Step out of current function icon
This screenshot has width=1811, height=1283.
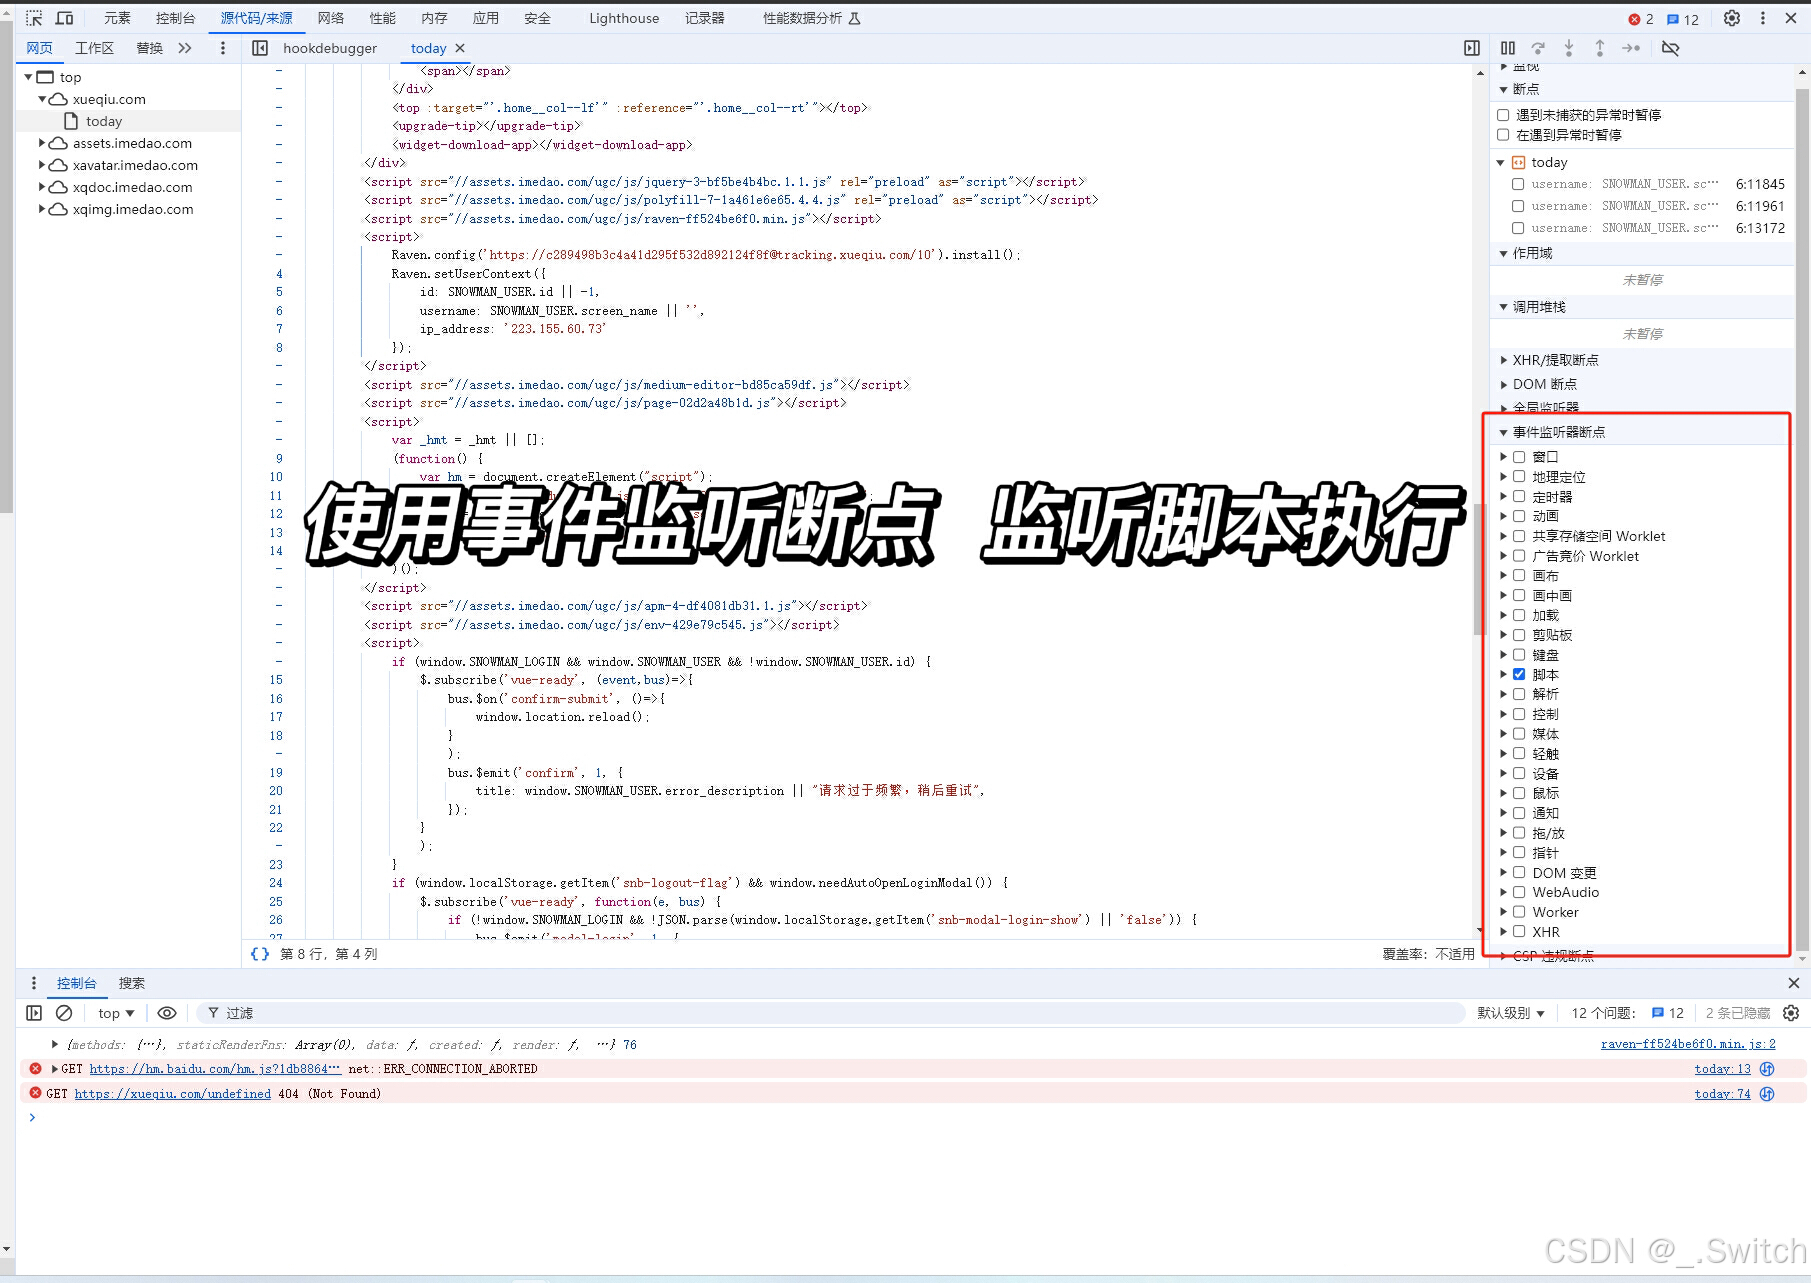click(1600, 48)
